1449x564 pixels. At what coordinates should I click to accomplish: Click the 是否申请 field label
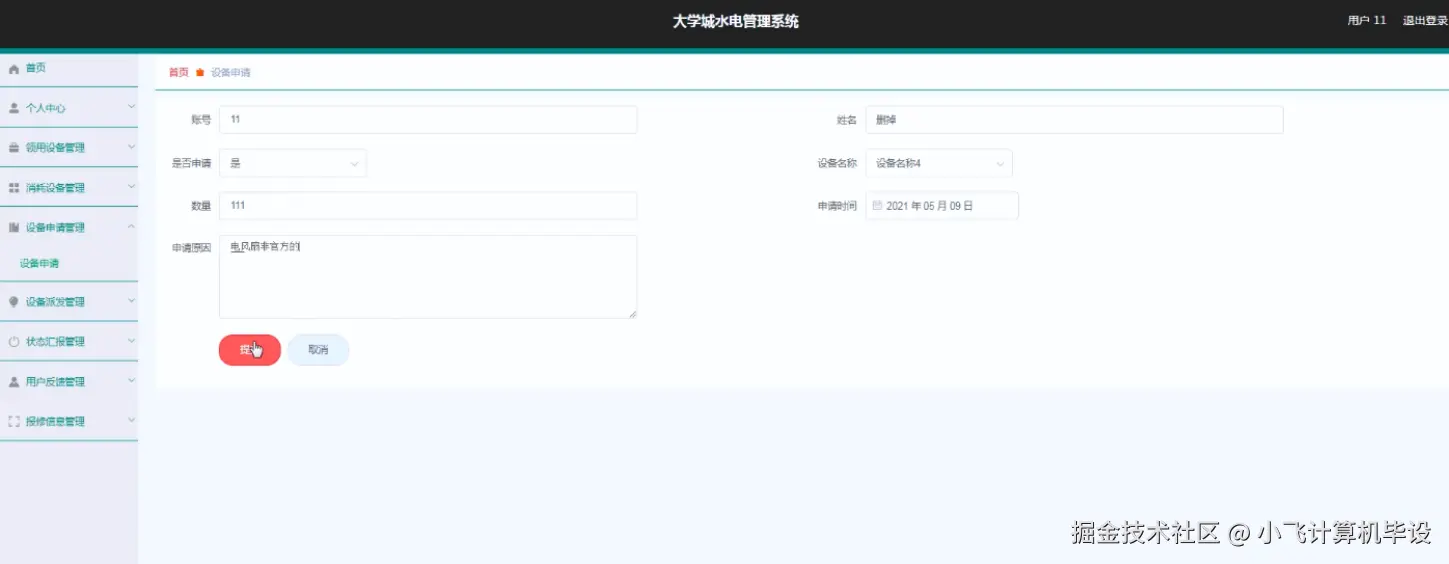point(192,163)
